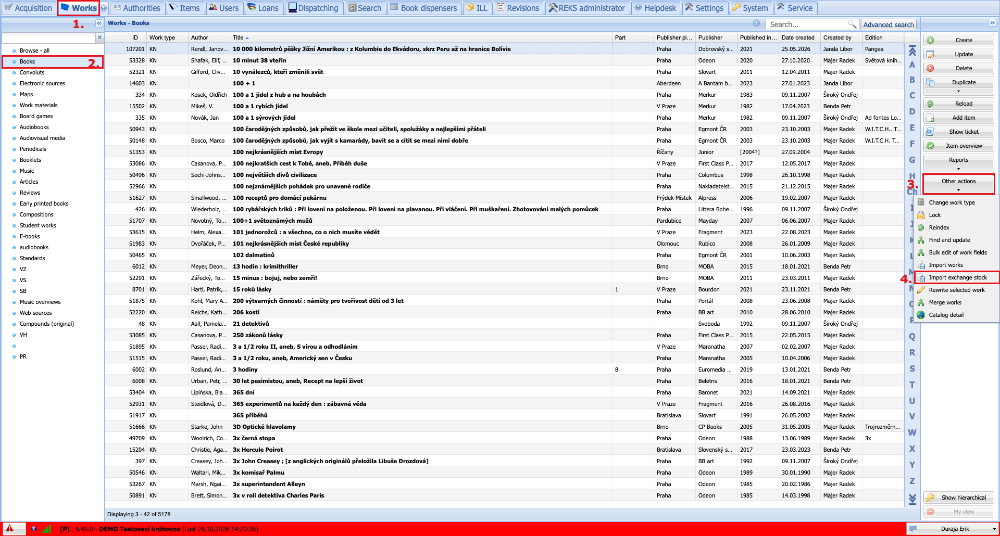Viewport: 1000px width, 536px height.
Task: Choose Find and update menu entry
Action: pyautogui.click(x=957, y=240)
